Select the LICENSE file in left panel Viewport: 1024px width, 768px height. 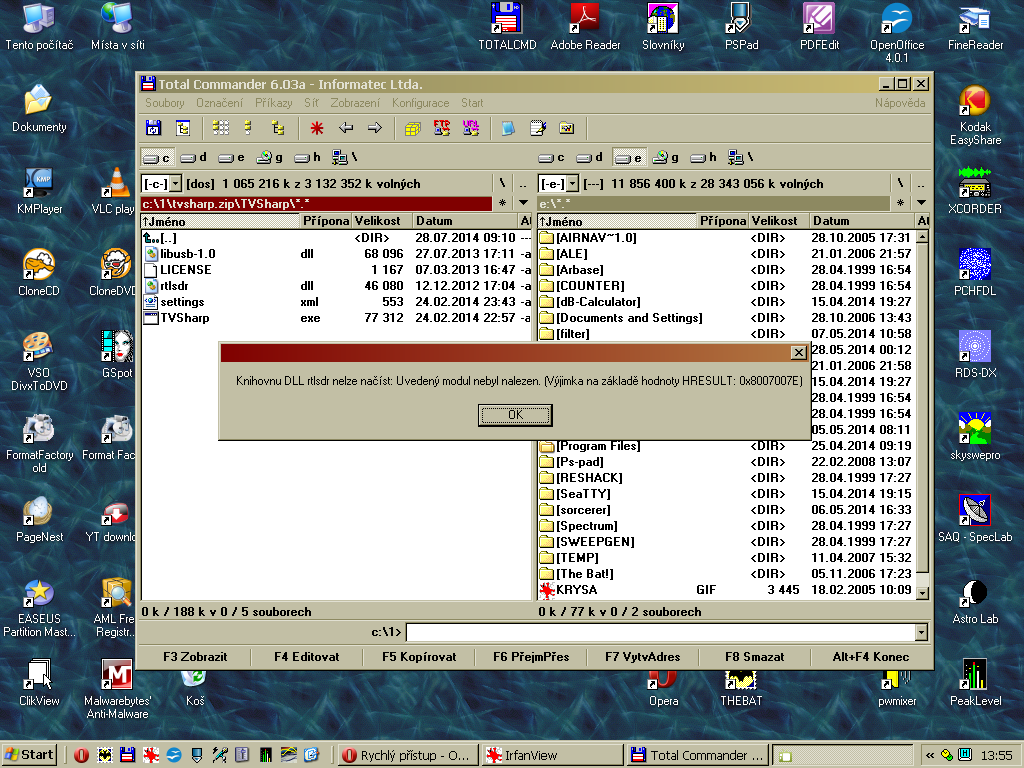point(337,270)
